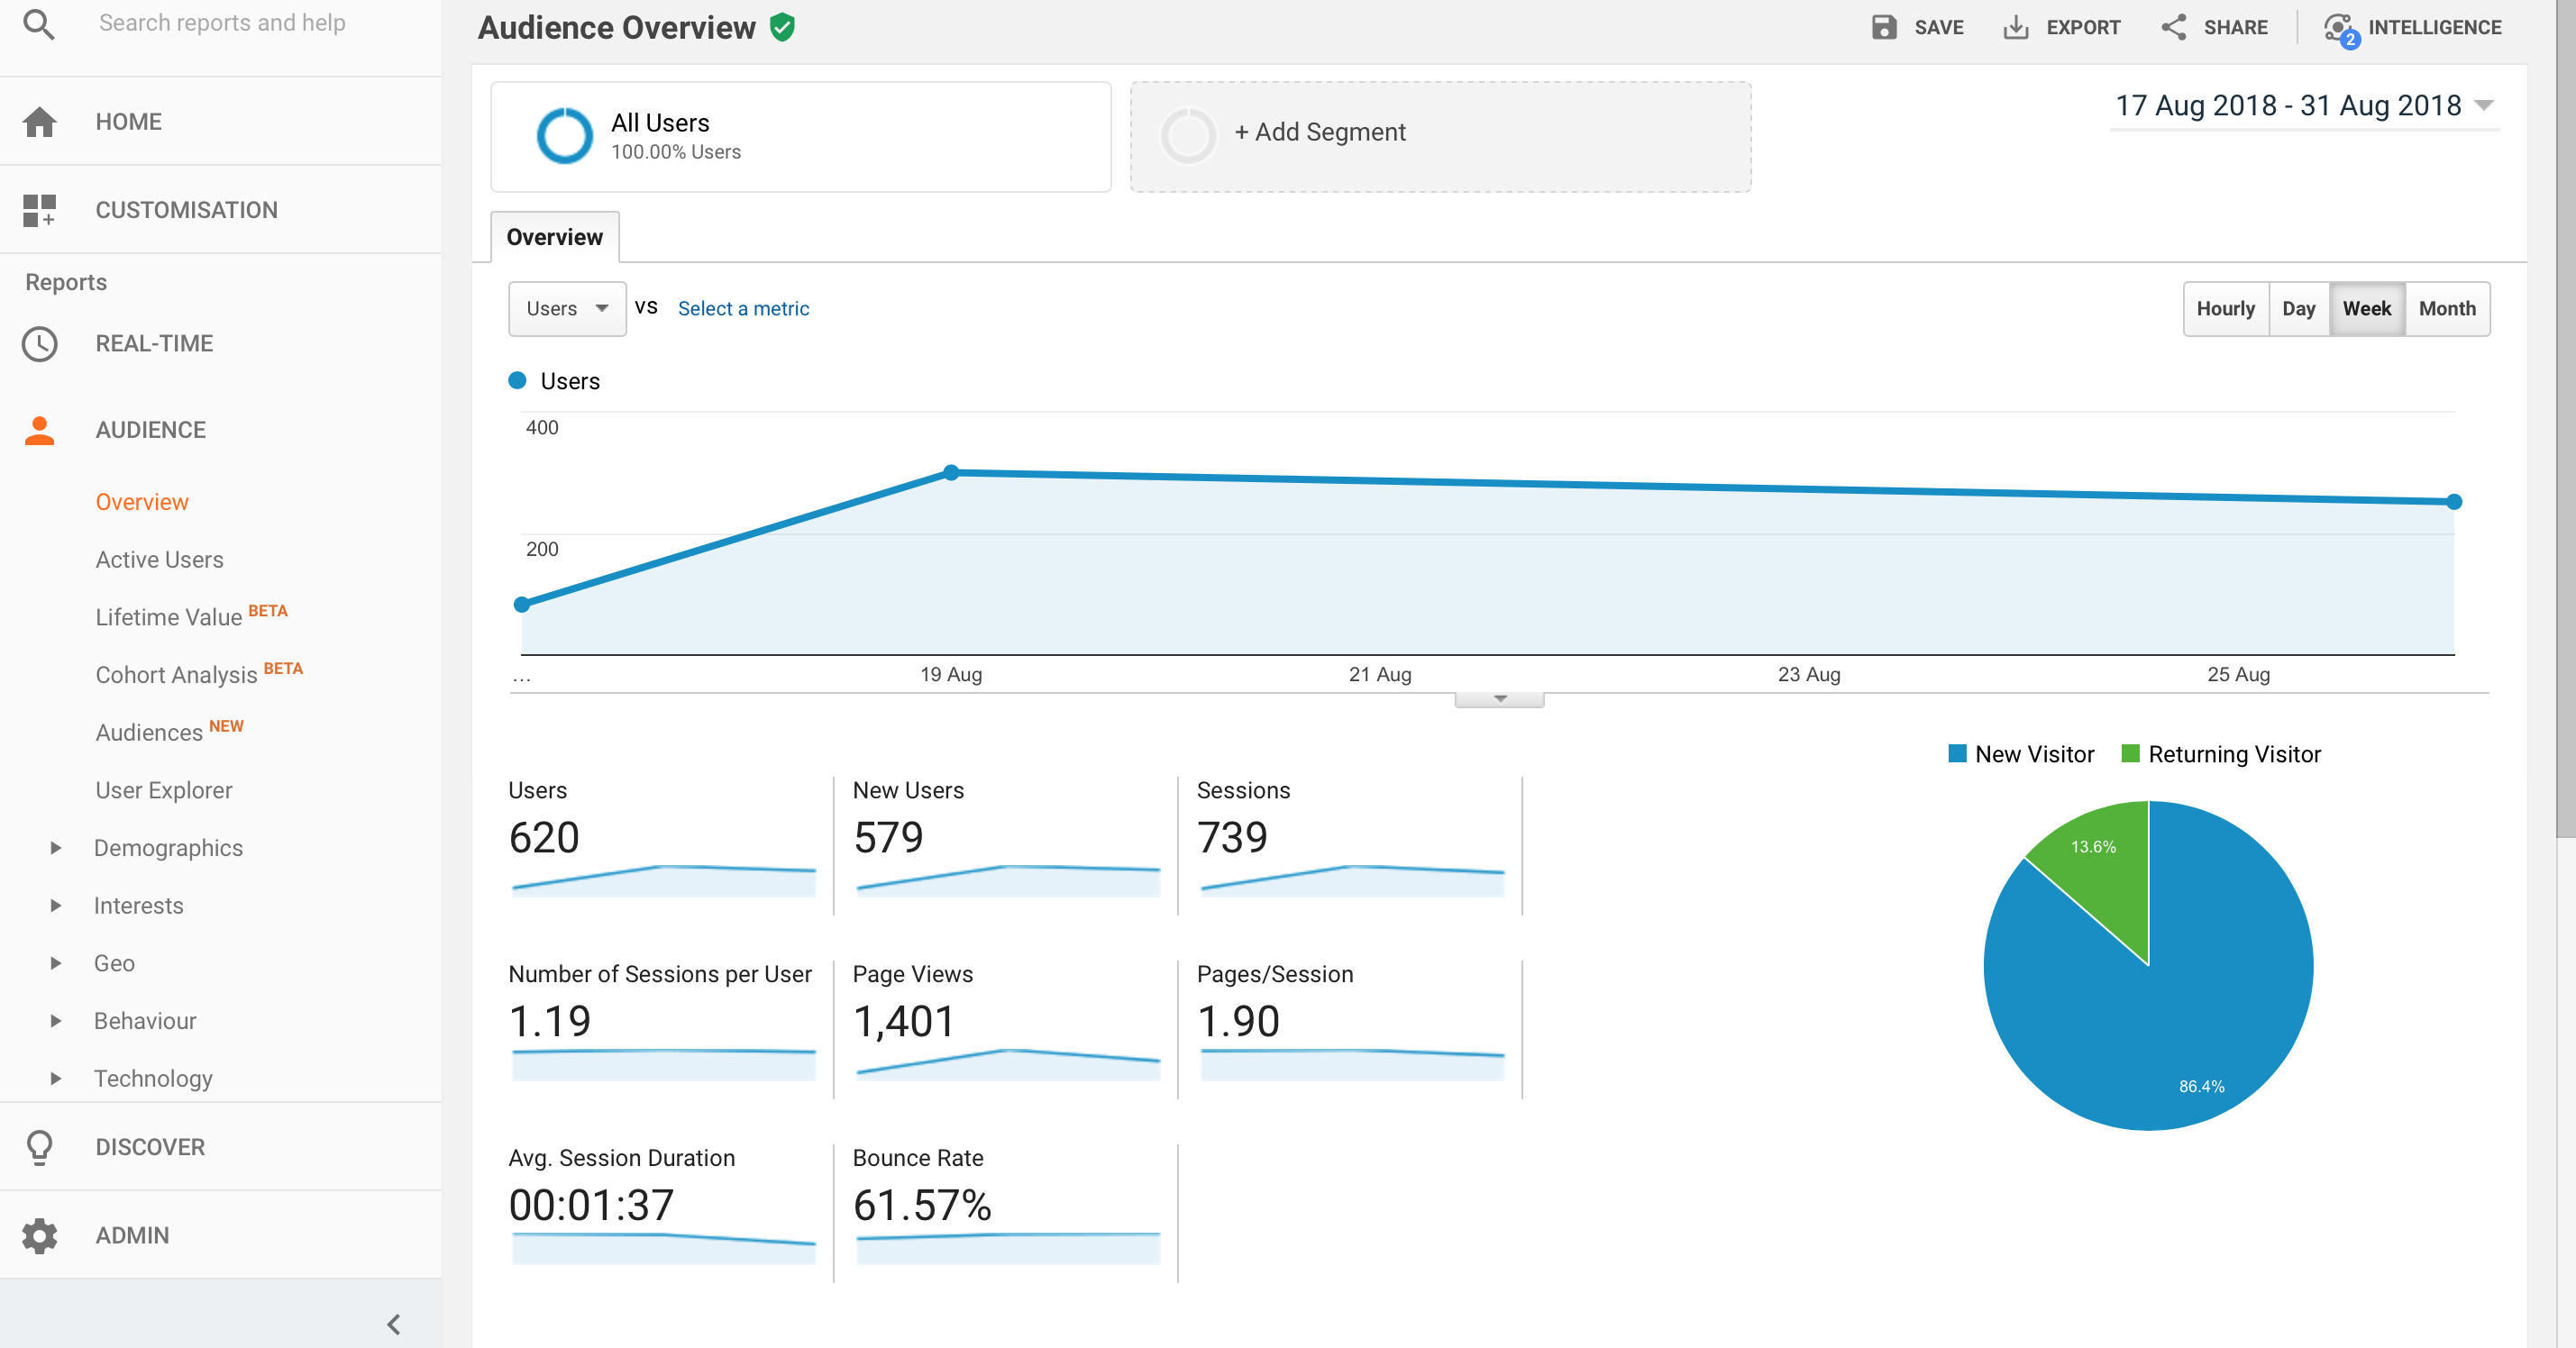Click the Customisation dashboard icon
Viewport: 2576px width, 1348px height.
coord(40,210)
